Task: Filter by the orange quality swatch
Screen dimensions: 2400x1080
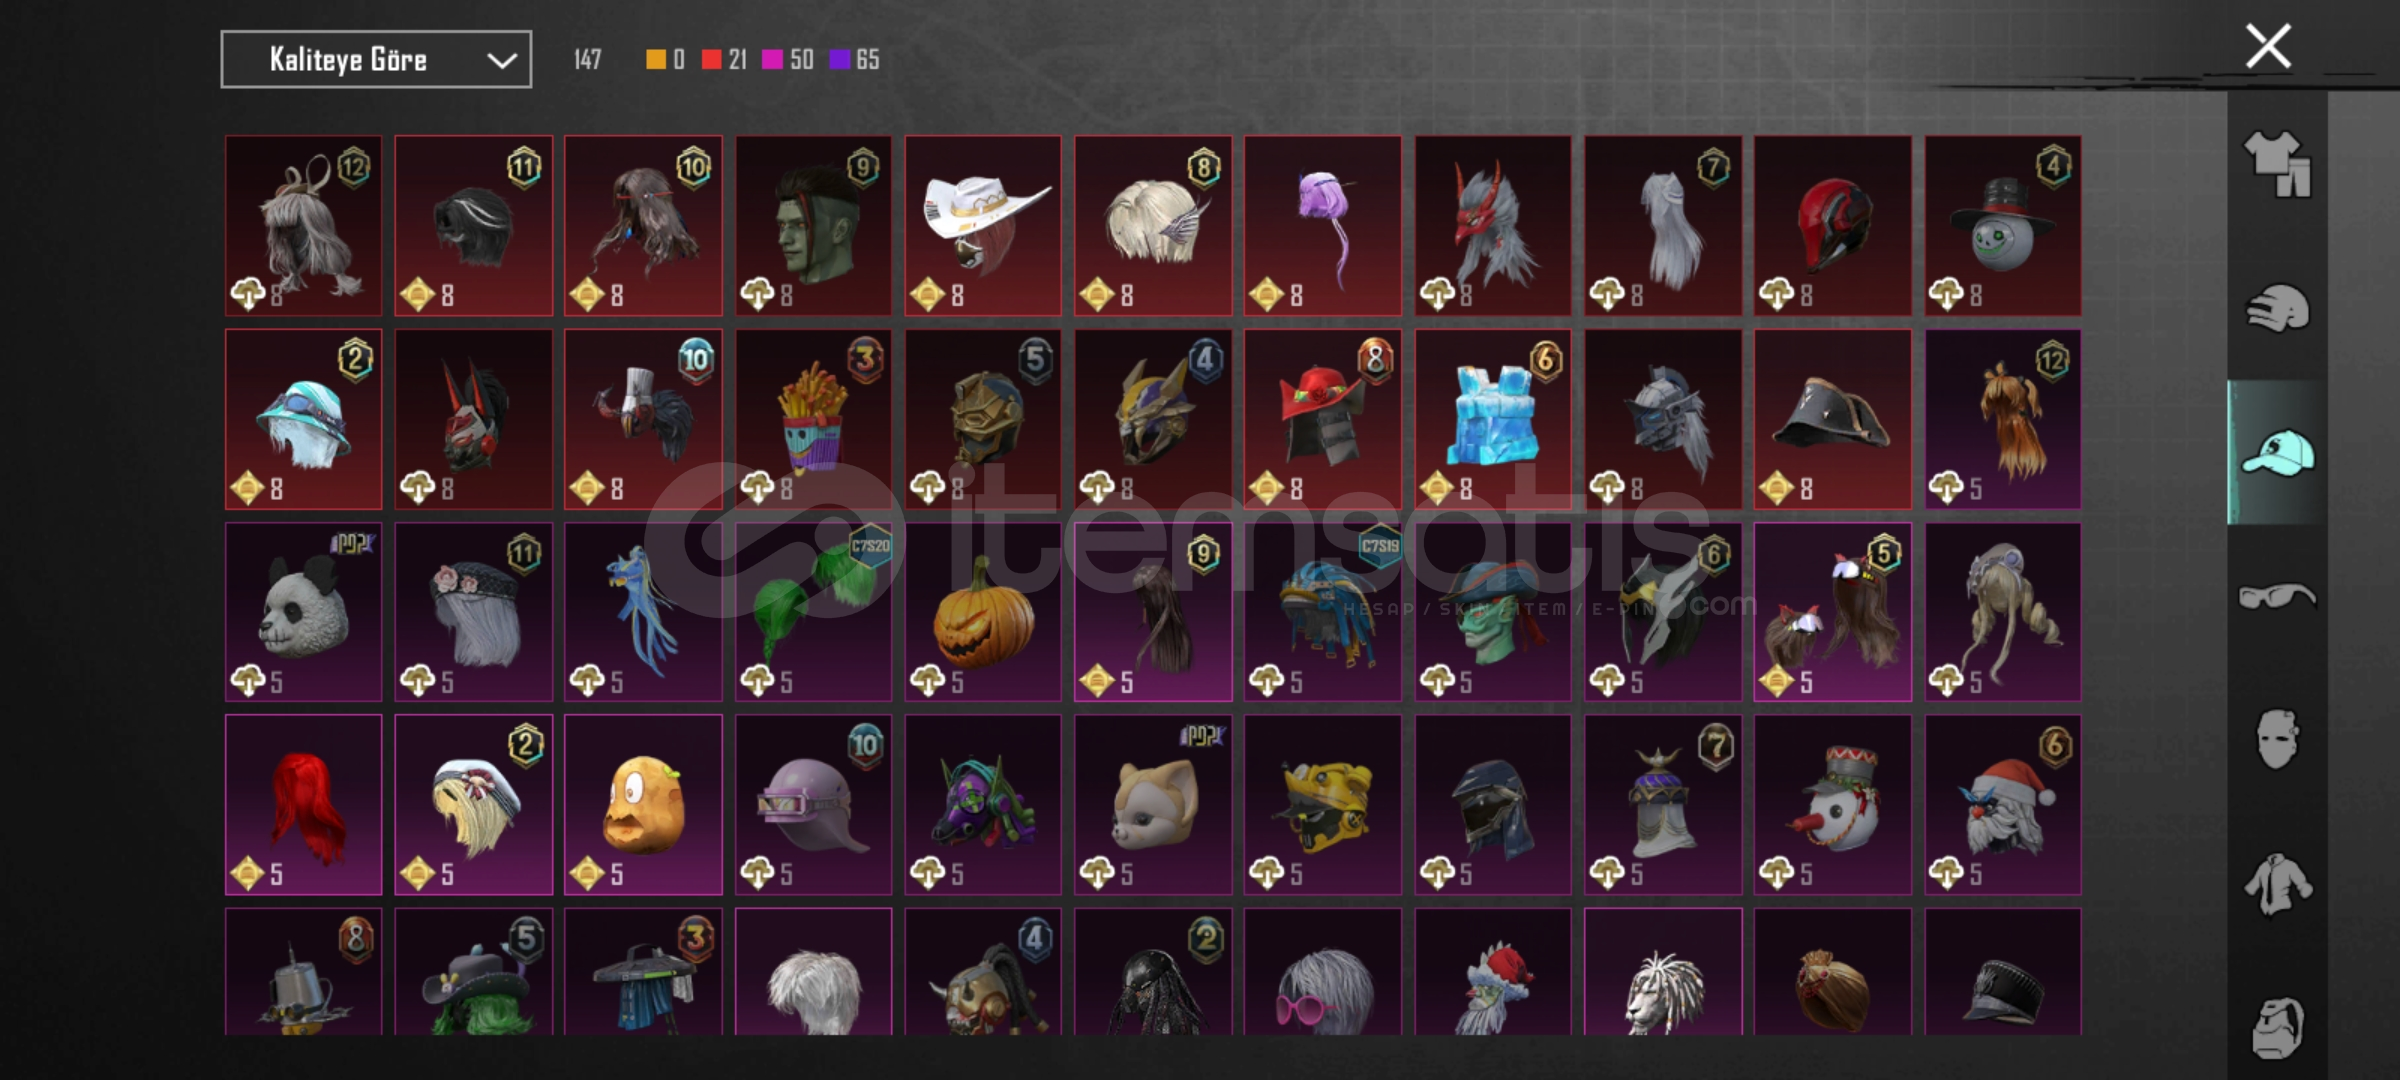Action: tap(656, 60)
